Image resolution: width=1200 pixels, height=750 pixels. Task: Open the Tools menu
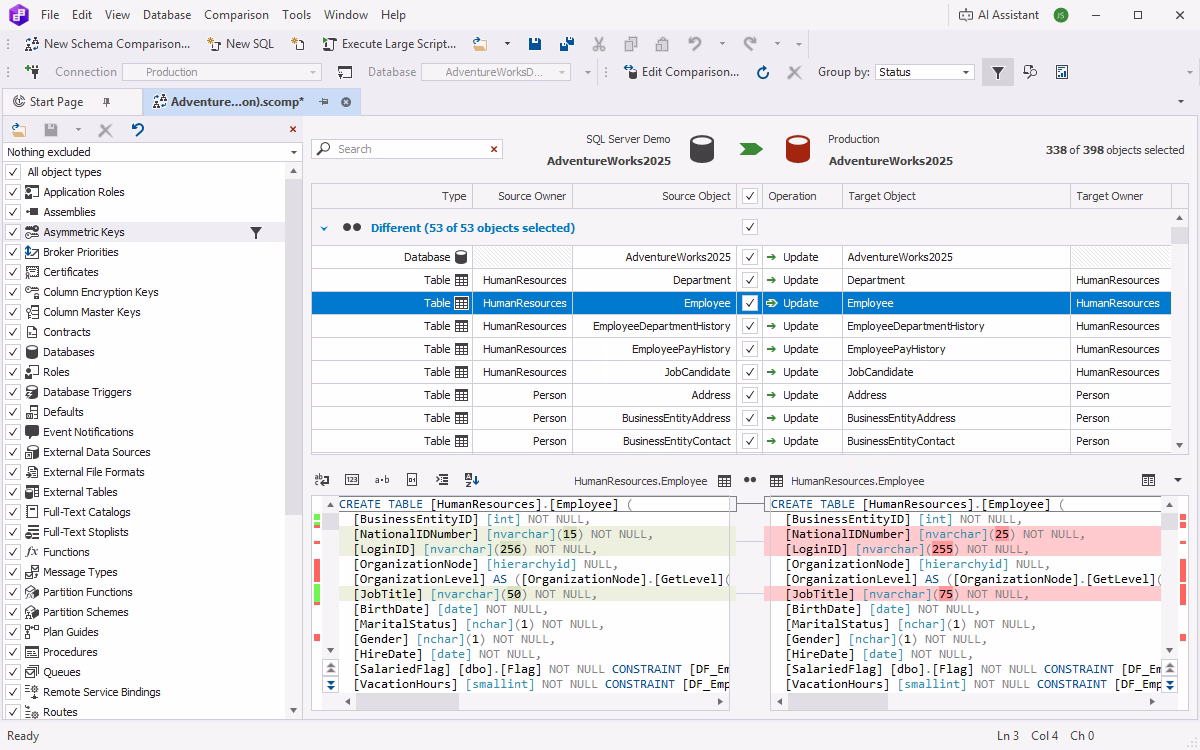click(x=296, y=15)
